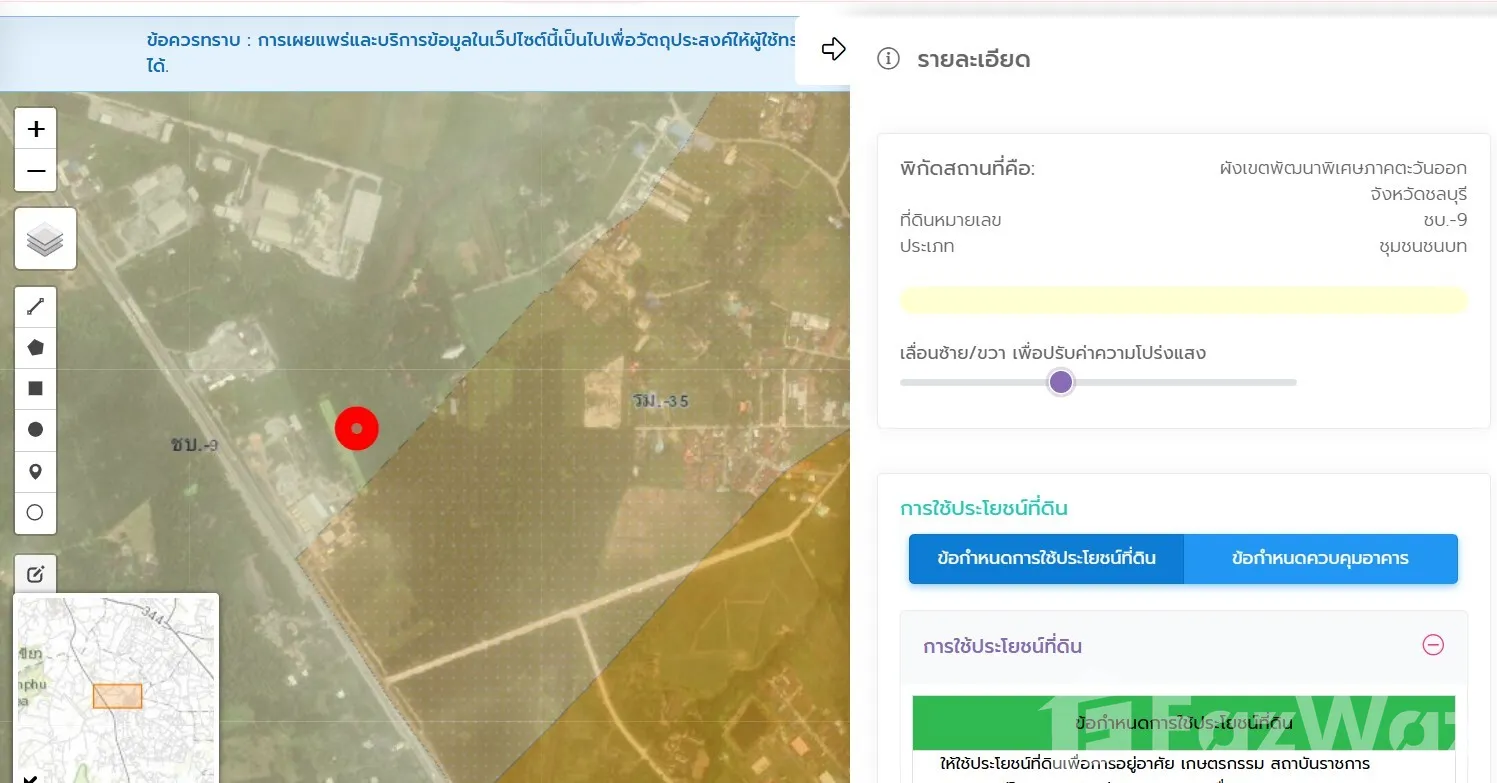Click the yellow land-type color bar
Viewport: 1497px width, 783px height.
click(x=1183, y=300)
